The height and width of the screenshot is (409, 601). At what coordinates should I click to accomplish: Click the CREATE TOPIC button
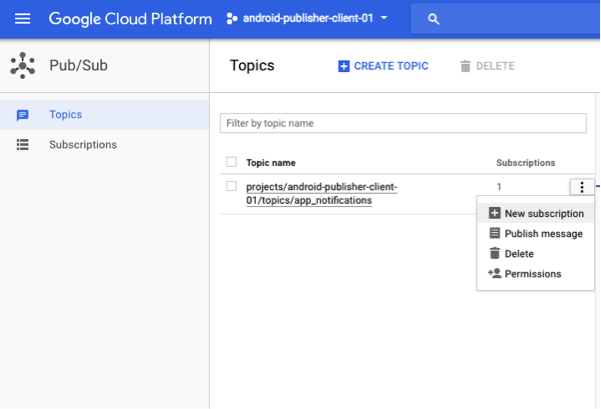pos(383,66)
